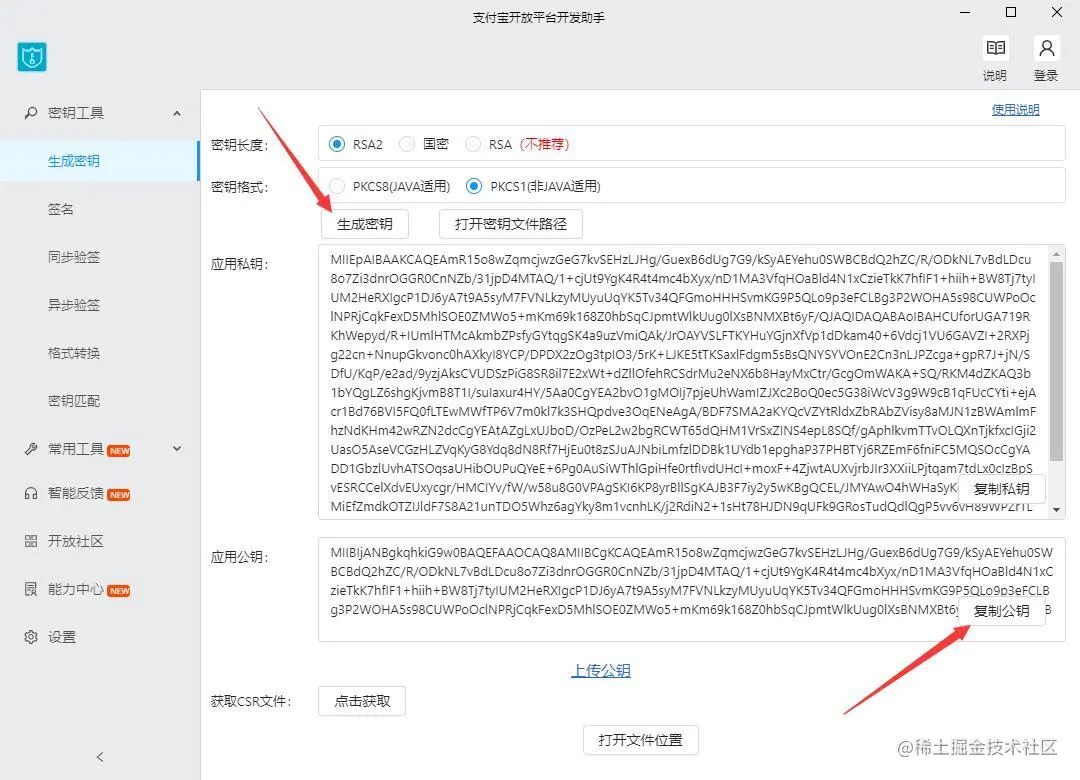The width and height of the screenshot is (1080, 780).
Task: Click the 设置 gear icon
Action: tap(31, 637)
